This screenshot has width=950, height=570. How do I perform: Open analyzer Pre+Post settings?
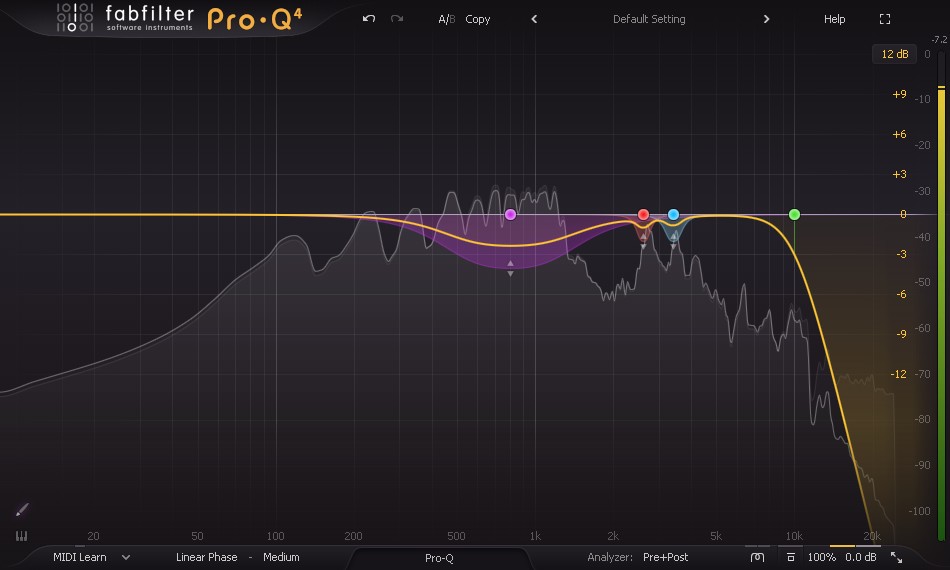[665, 557]
